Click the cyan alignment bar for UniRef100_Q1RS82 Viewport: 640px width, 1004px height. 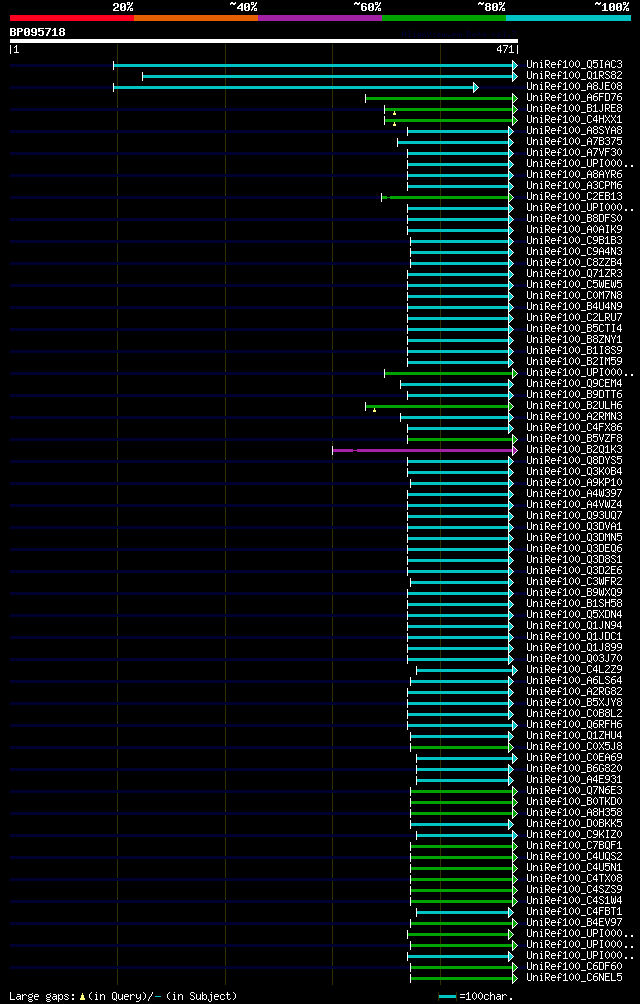330,76
